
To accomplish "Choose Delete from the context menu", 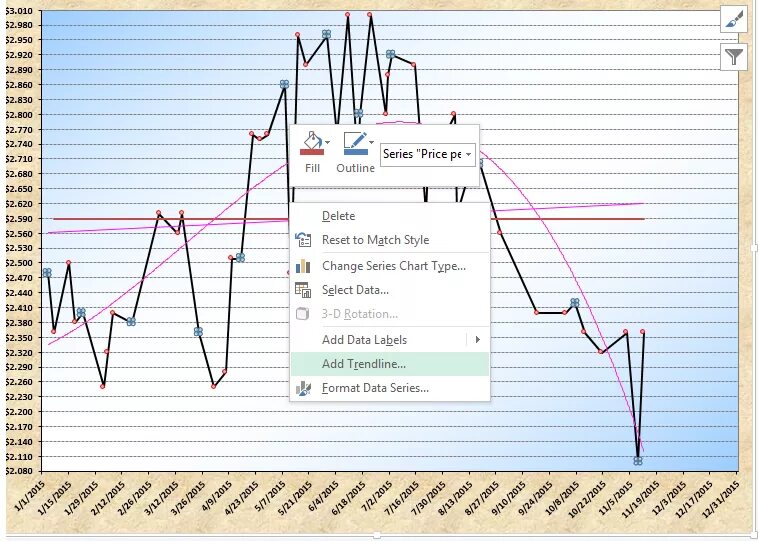I will pos(390,216).
